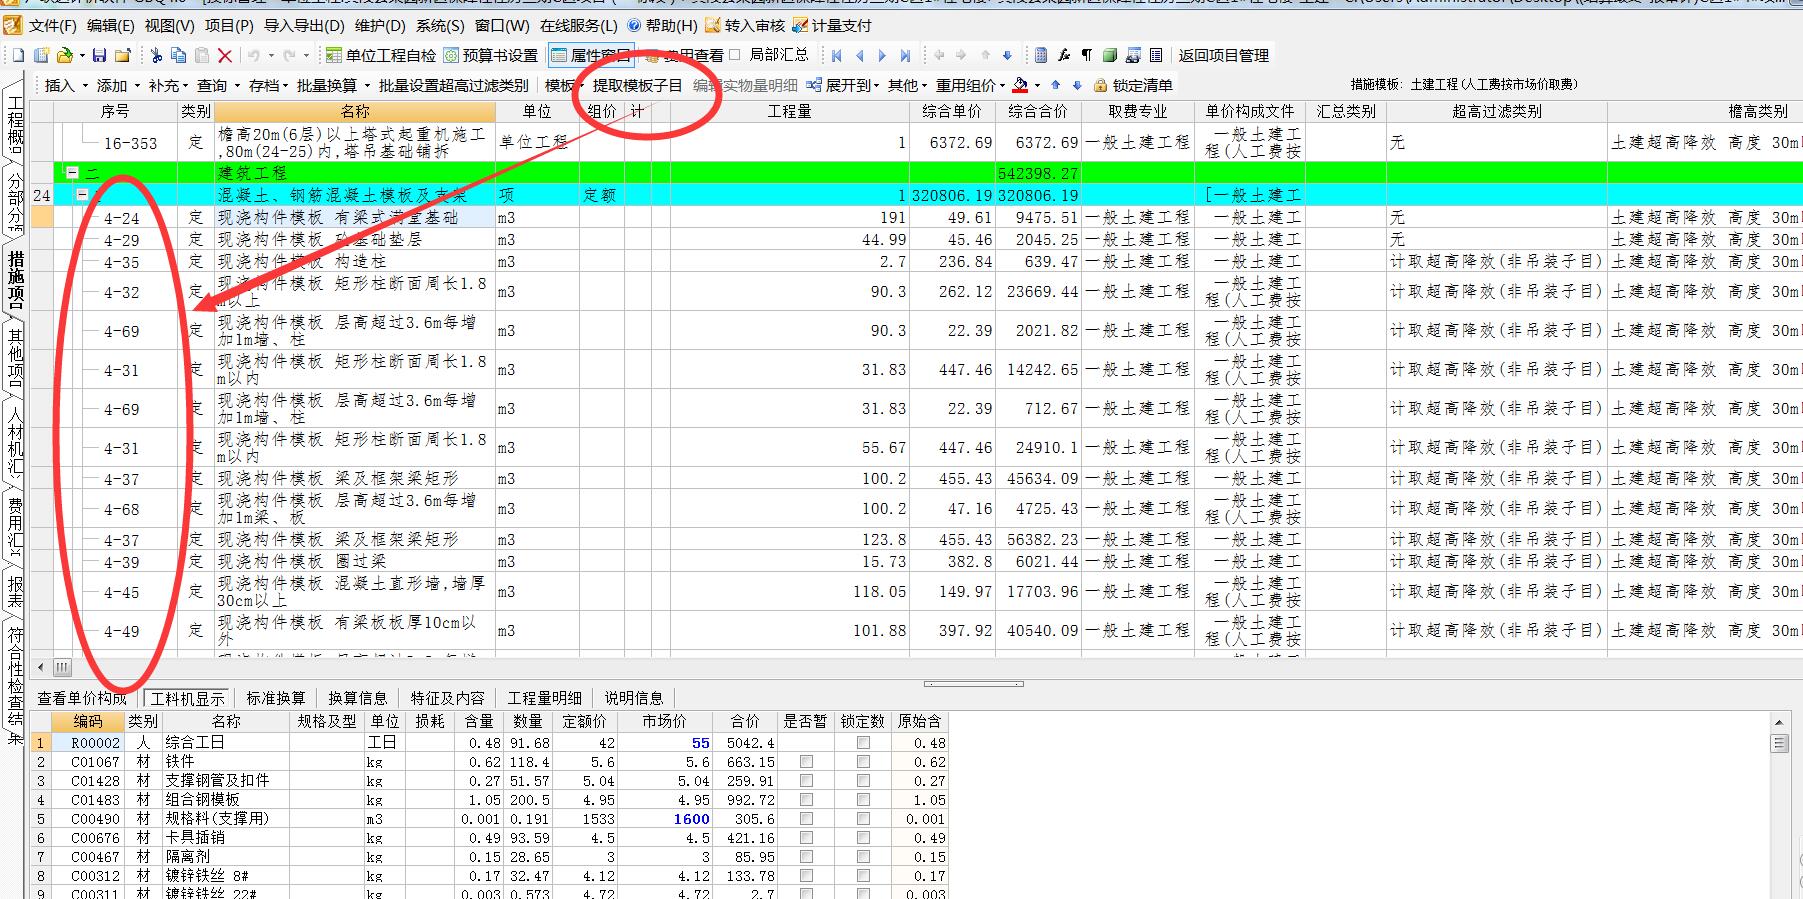Jump to first record navigation icon
This screenshot has height=899, width=1803.
(837, 55)
